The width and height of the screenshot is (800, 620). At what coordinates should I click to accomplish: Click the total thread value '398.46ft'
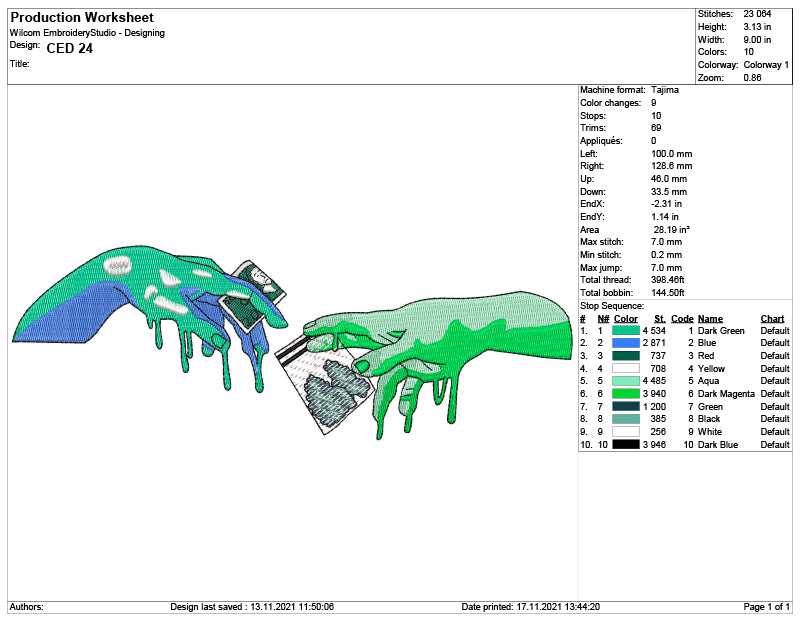[x=667, y=280]
